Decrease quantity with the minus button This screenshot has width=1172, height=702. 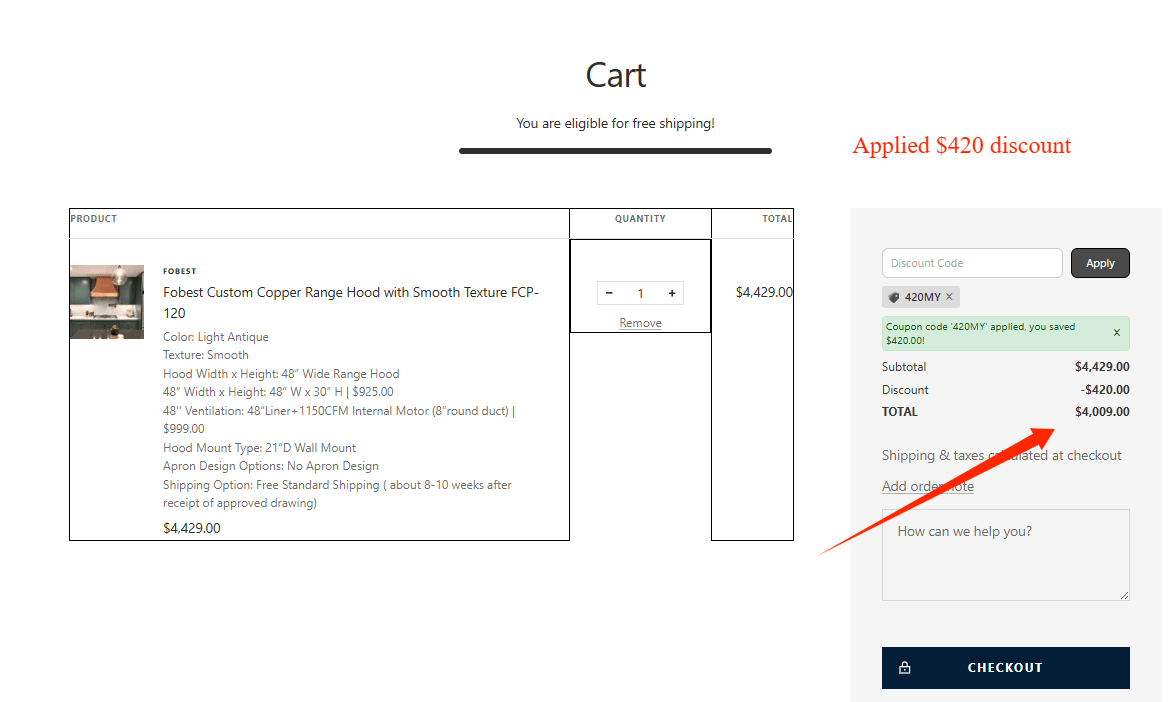point(609,293)
